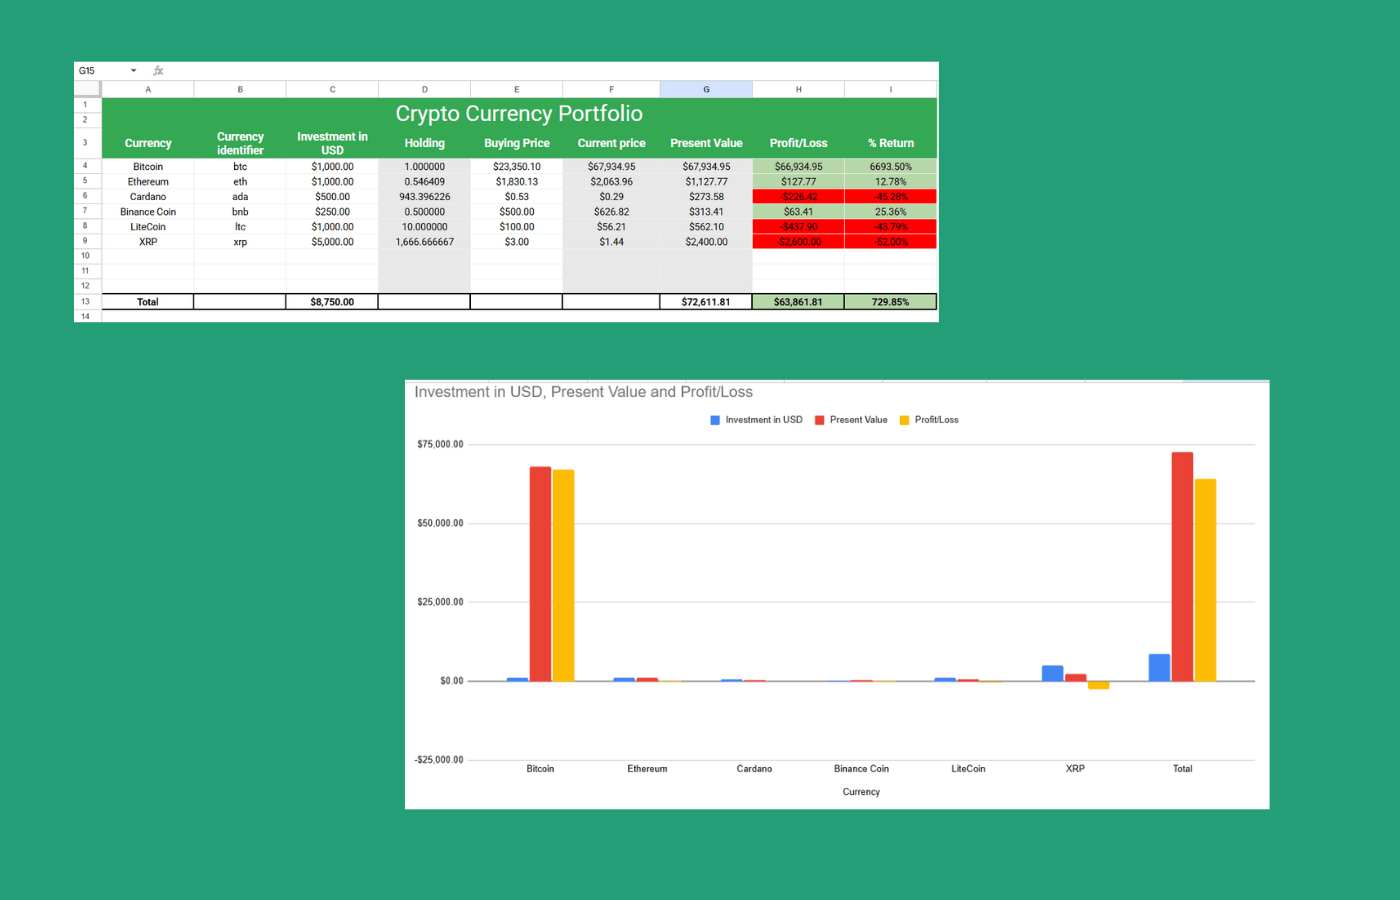Viewport: 1400px width, 900px height.
Task: Click the fx formula bar icon
Action: click(158, 71)
